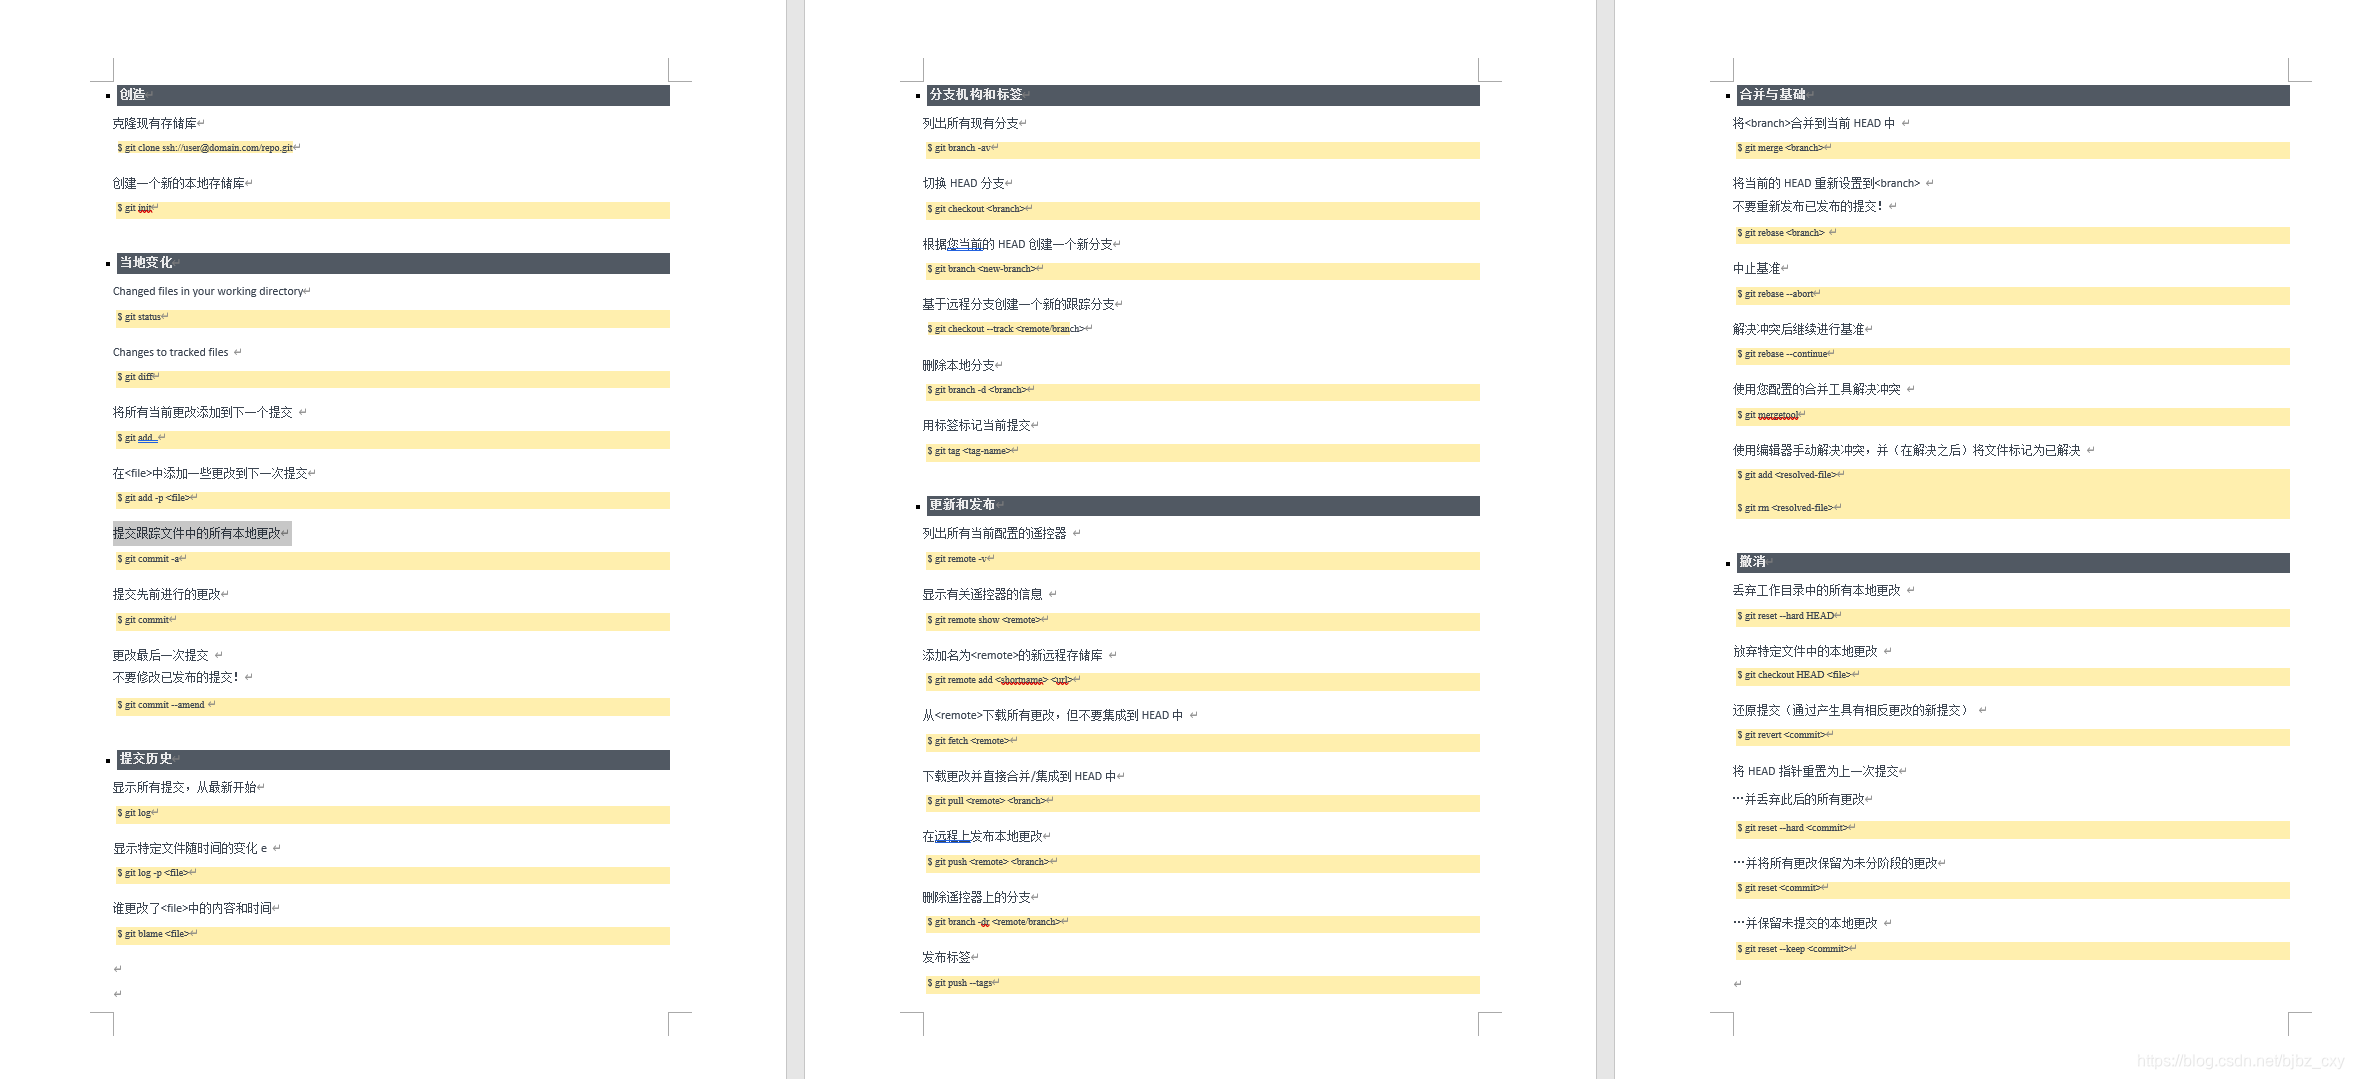Select the "更新和发布" section heading
This screenshot has height=1079, width=2354.
coord(962,505)
